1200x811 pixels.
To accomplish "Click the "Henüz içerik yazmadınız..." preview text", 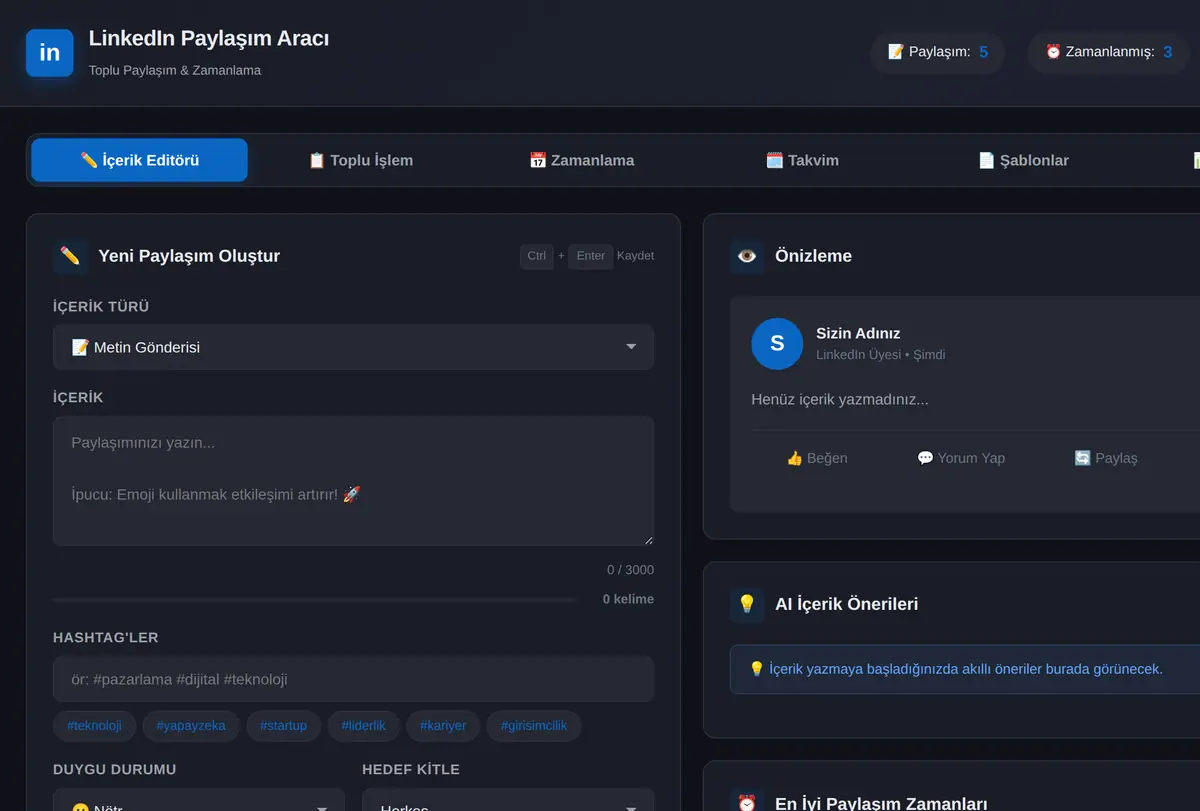I will coord(840,400).
